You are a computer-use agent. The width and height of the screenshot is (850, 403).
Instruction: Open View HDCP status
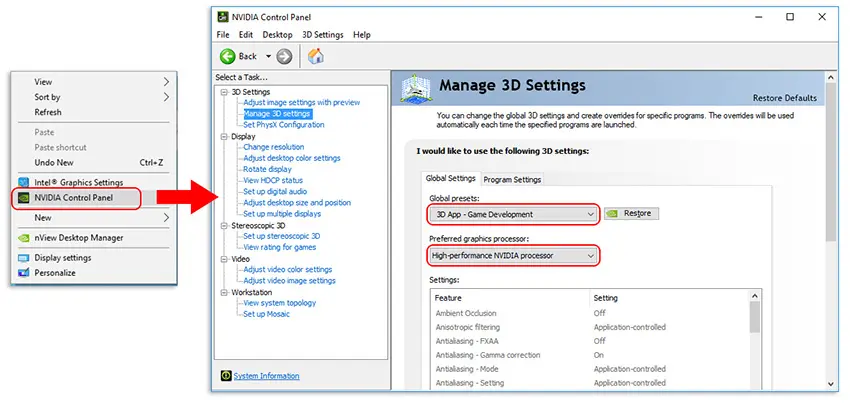coord(273,180)
